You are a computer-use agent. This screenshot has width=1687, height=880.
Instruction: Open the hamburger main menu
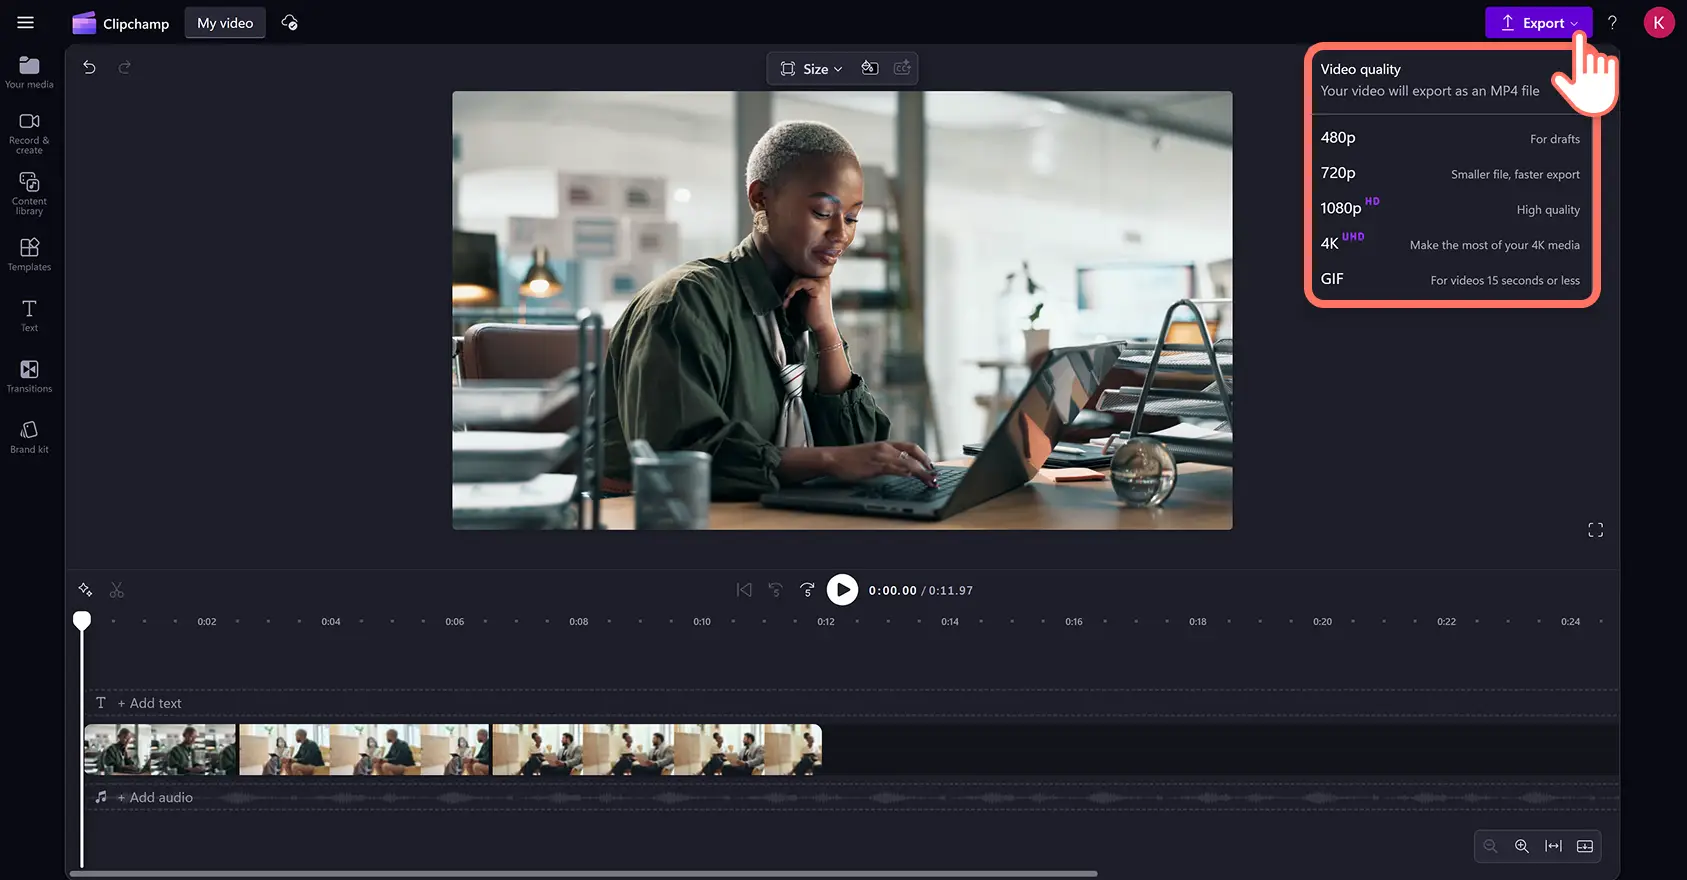26,23
